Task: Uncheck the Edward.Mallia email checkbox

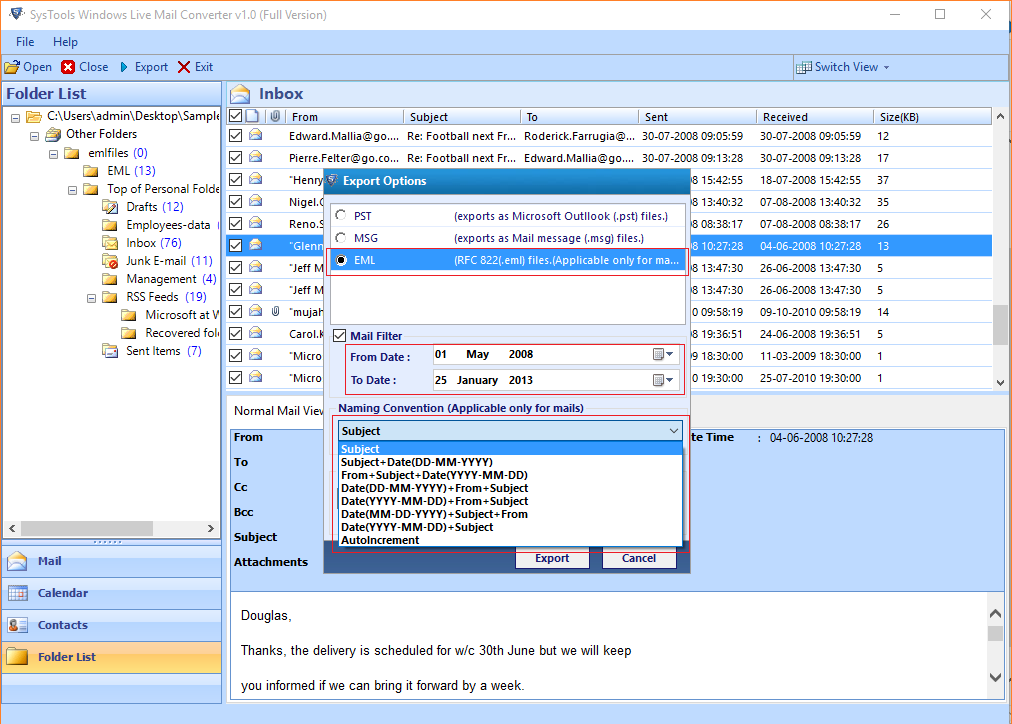Action: [x=236, y=136]
